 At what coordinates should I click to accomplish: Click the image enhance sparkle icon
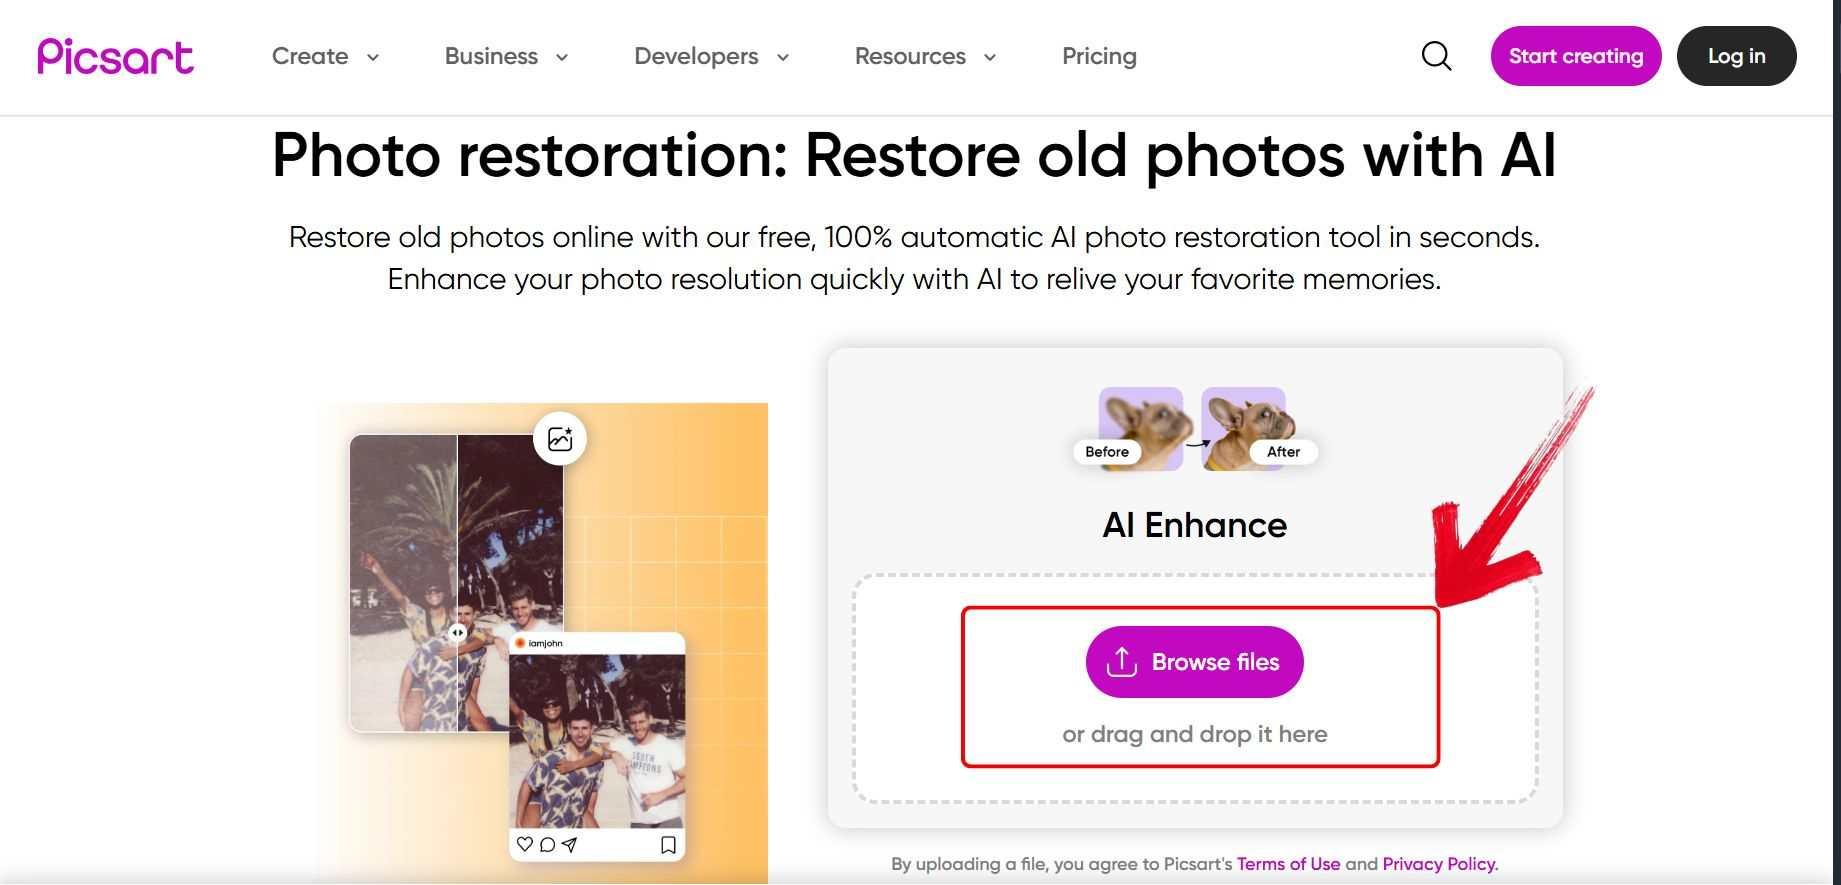click(x=560, y=438)
